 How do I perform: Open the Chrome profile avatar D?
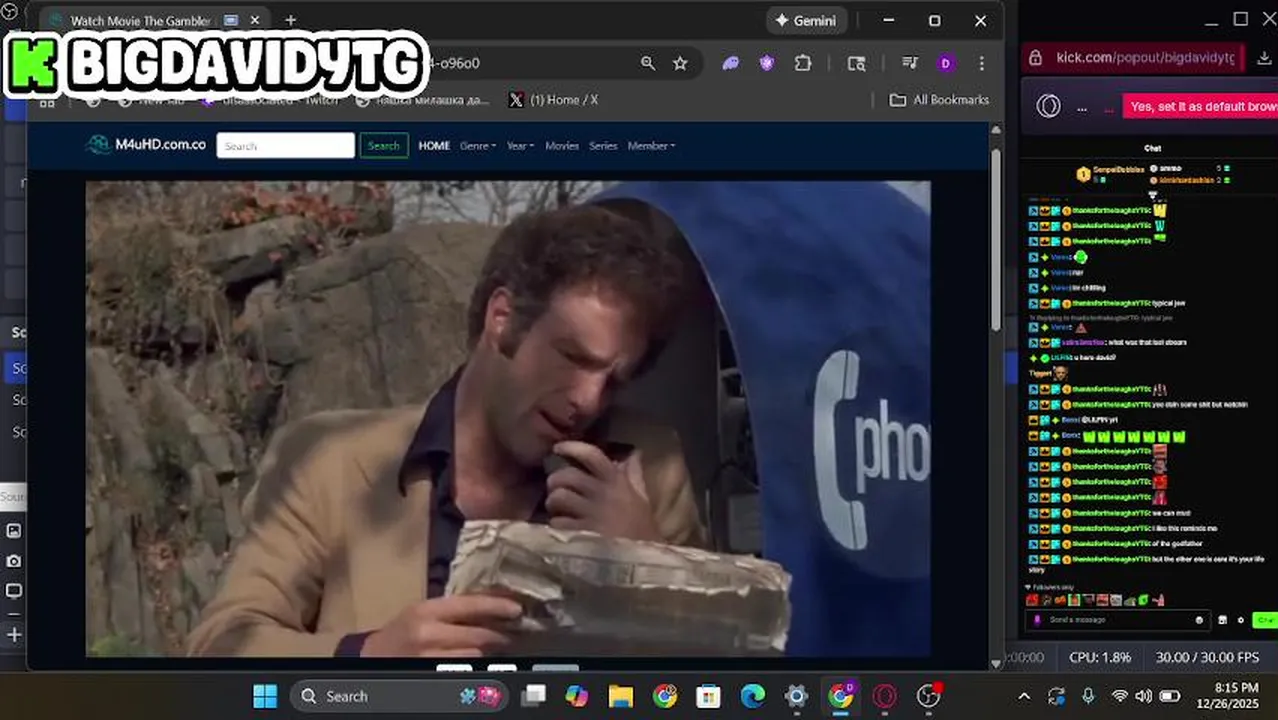point(945,63)
